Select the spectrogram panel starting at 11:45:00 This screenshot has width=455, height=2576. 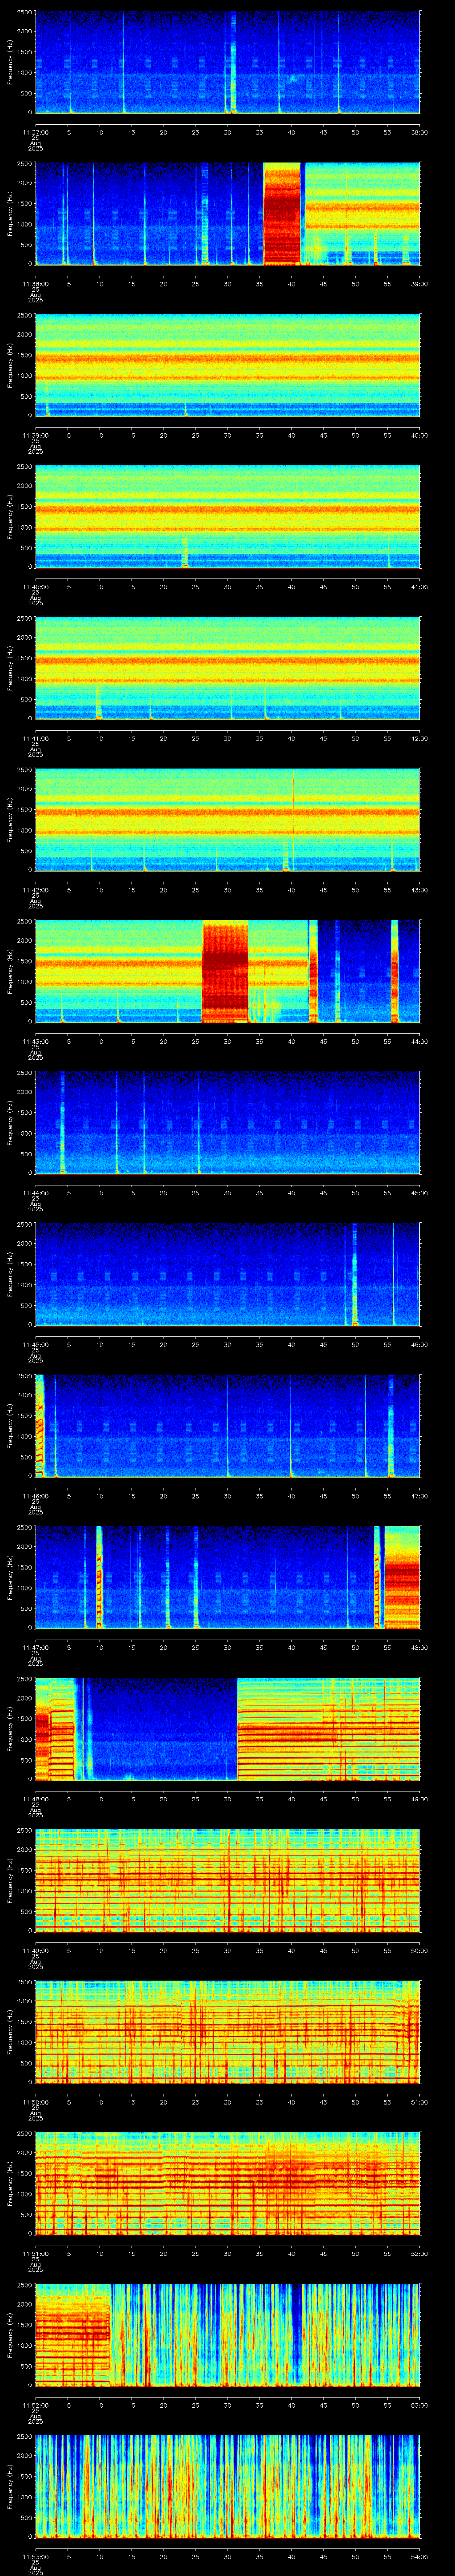tap(227, 1274)
